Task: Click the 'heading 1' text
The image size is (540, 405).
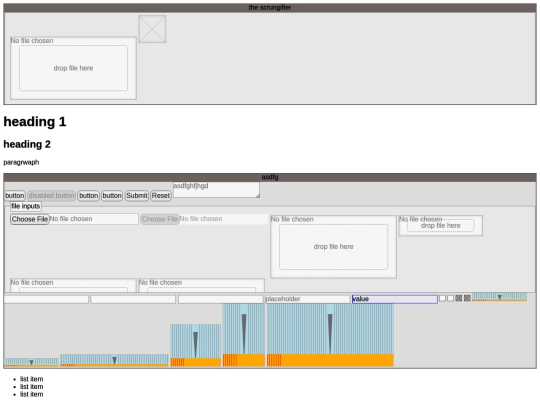Action: (35, 122)
